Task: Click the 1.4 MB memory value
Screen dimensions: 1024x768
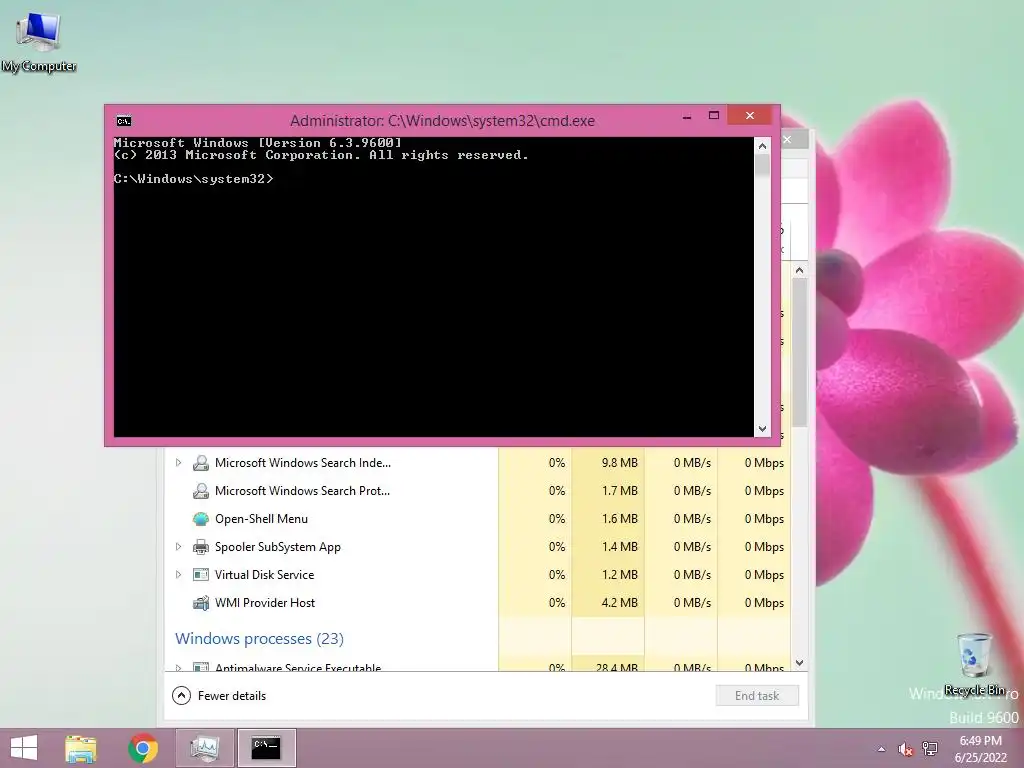Action: click(619, 547)
